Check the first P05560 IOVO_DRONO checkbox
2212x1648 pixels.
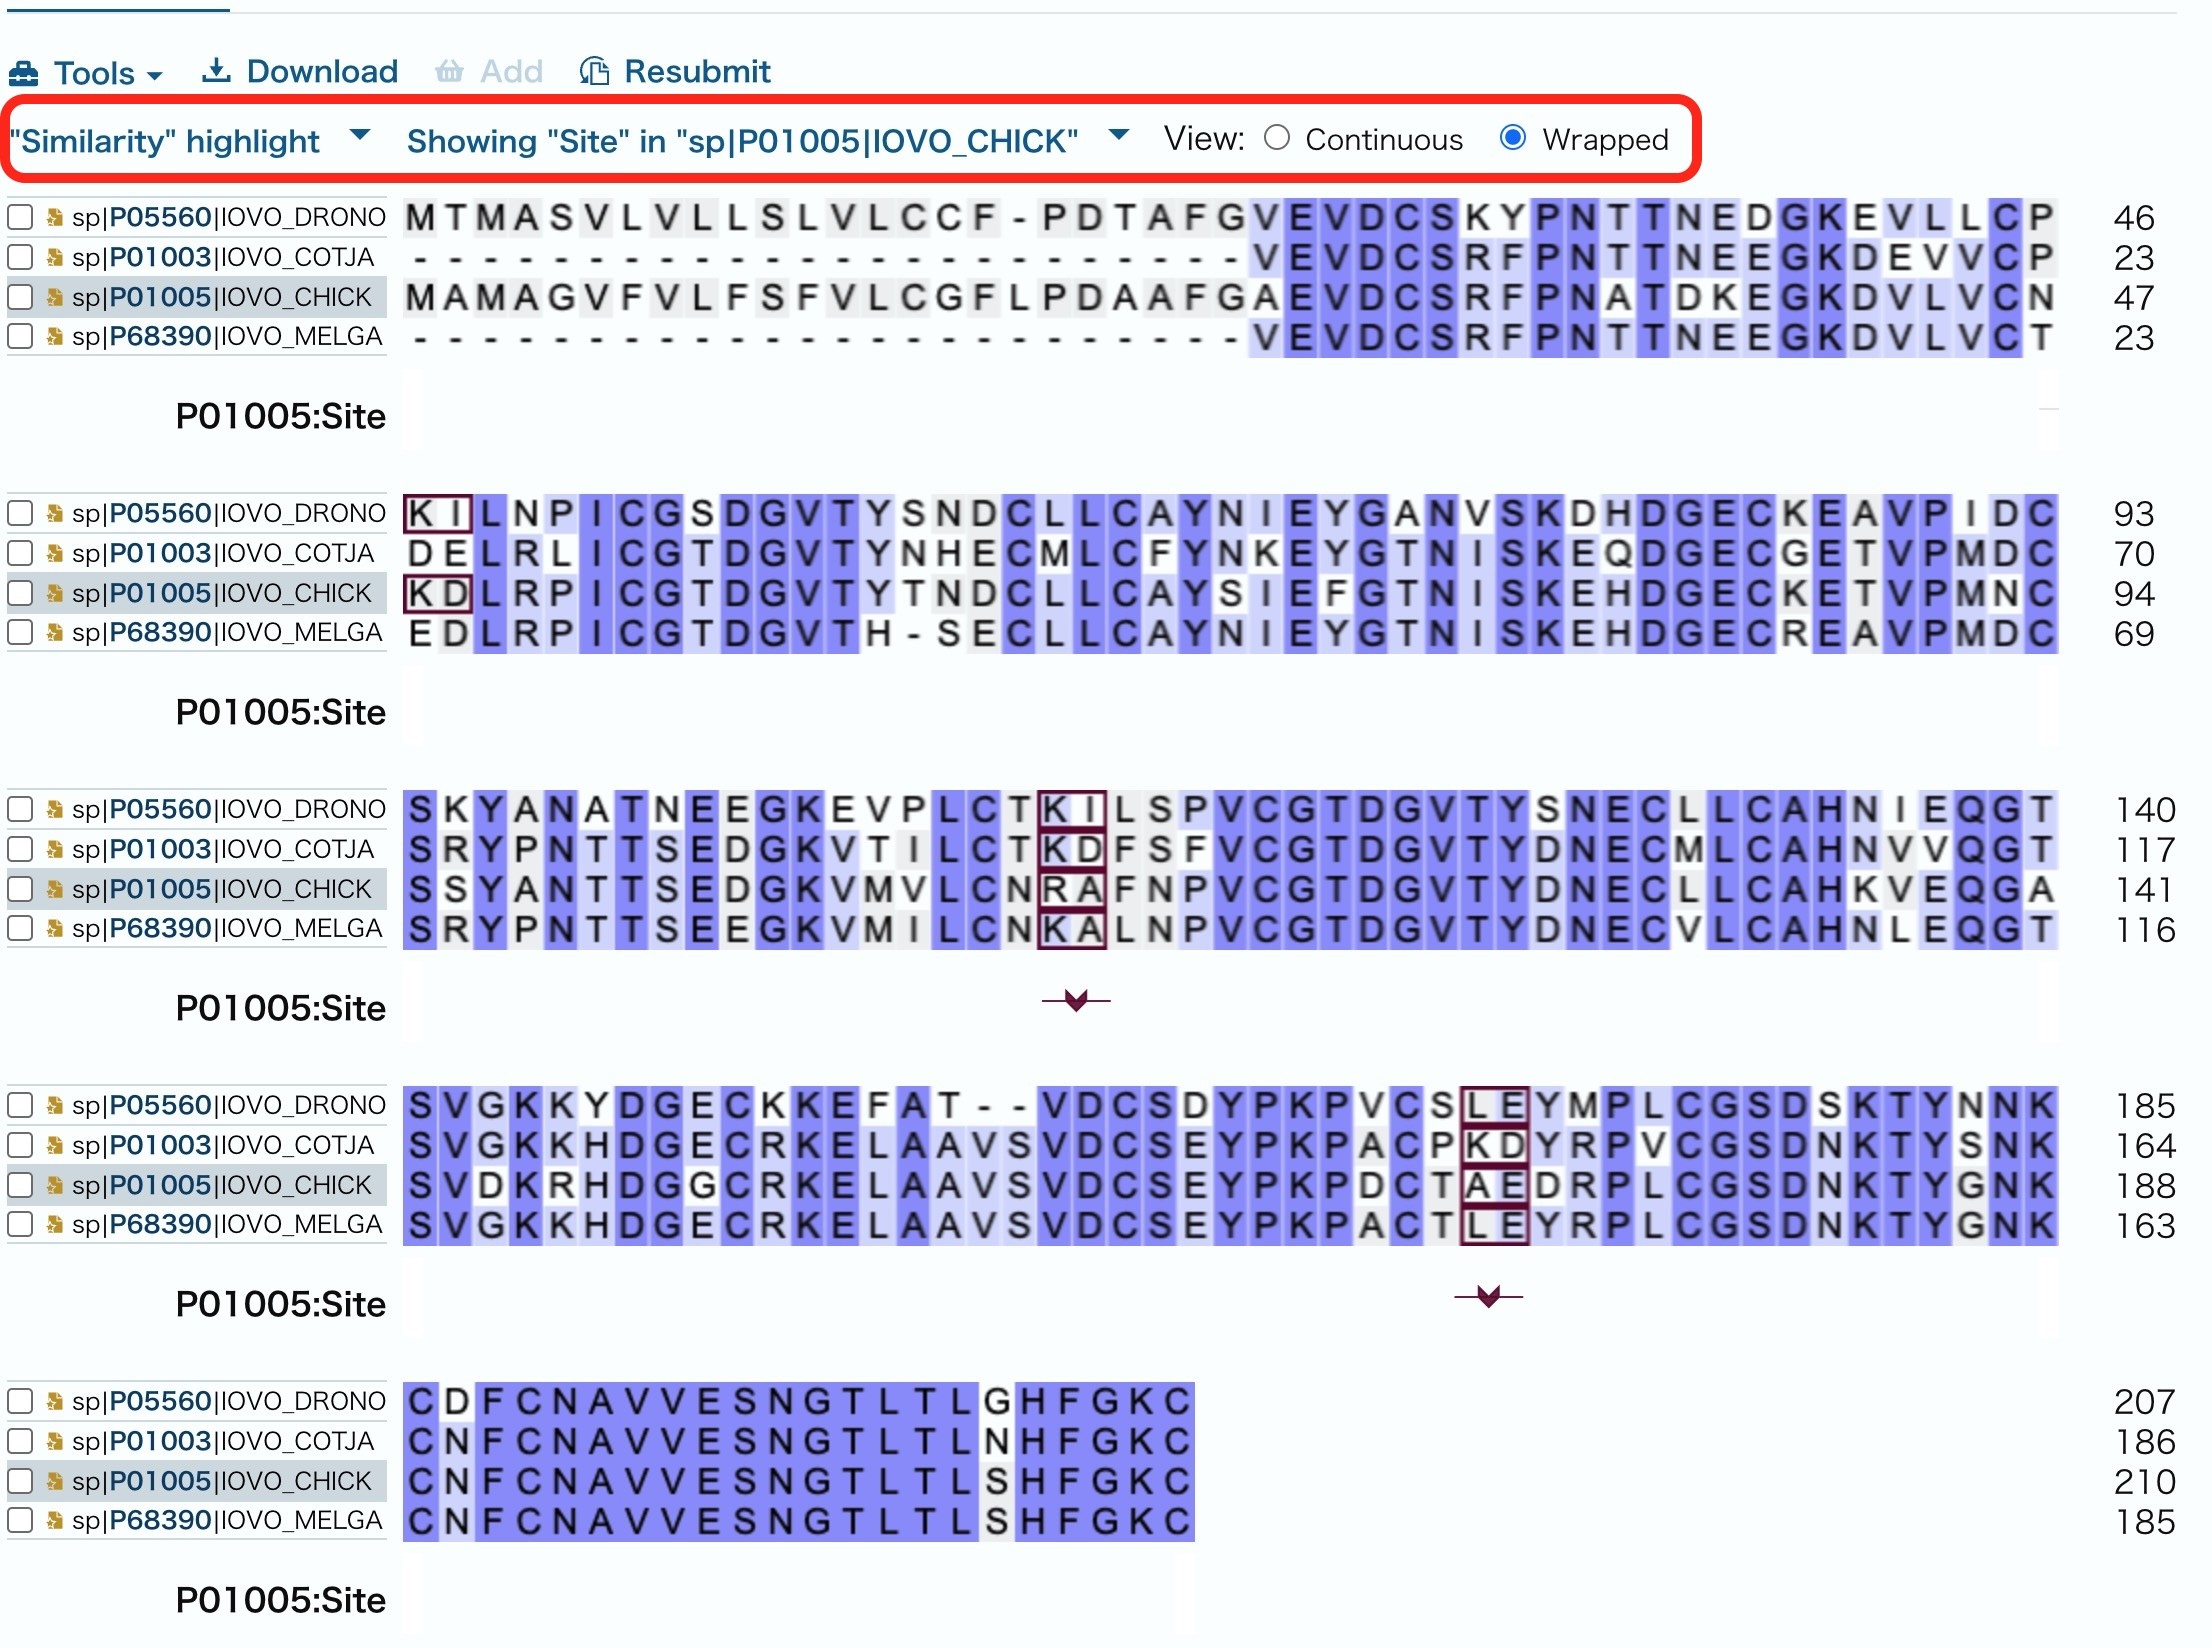coord(20,217)
